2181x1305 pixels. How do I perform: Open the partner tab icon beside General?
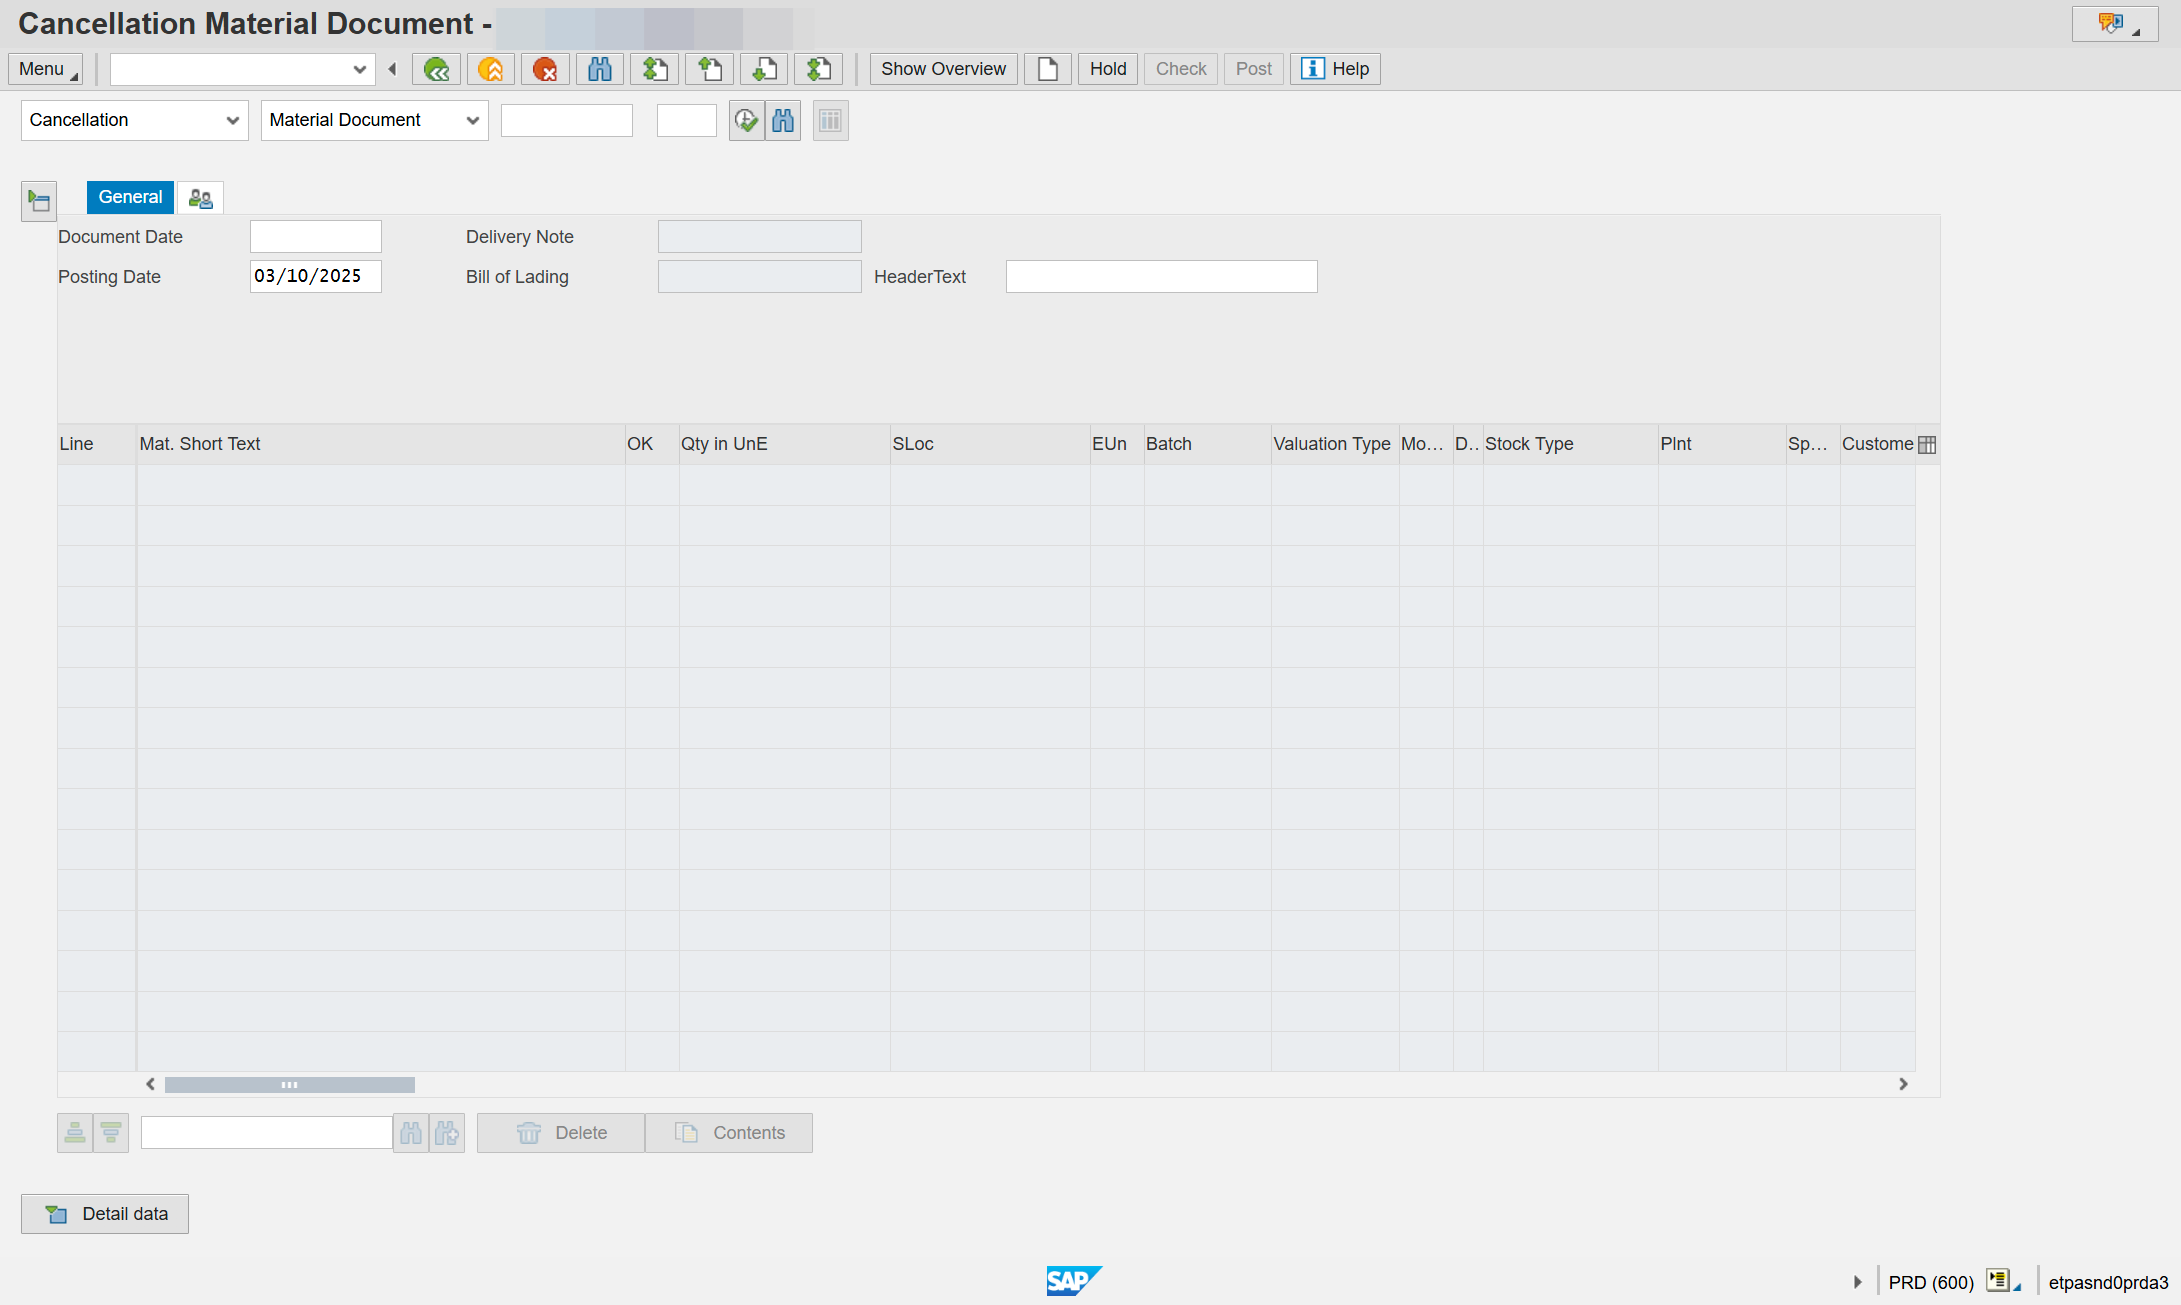pyautogui.click(x=200, y=198)
